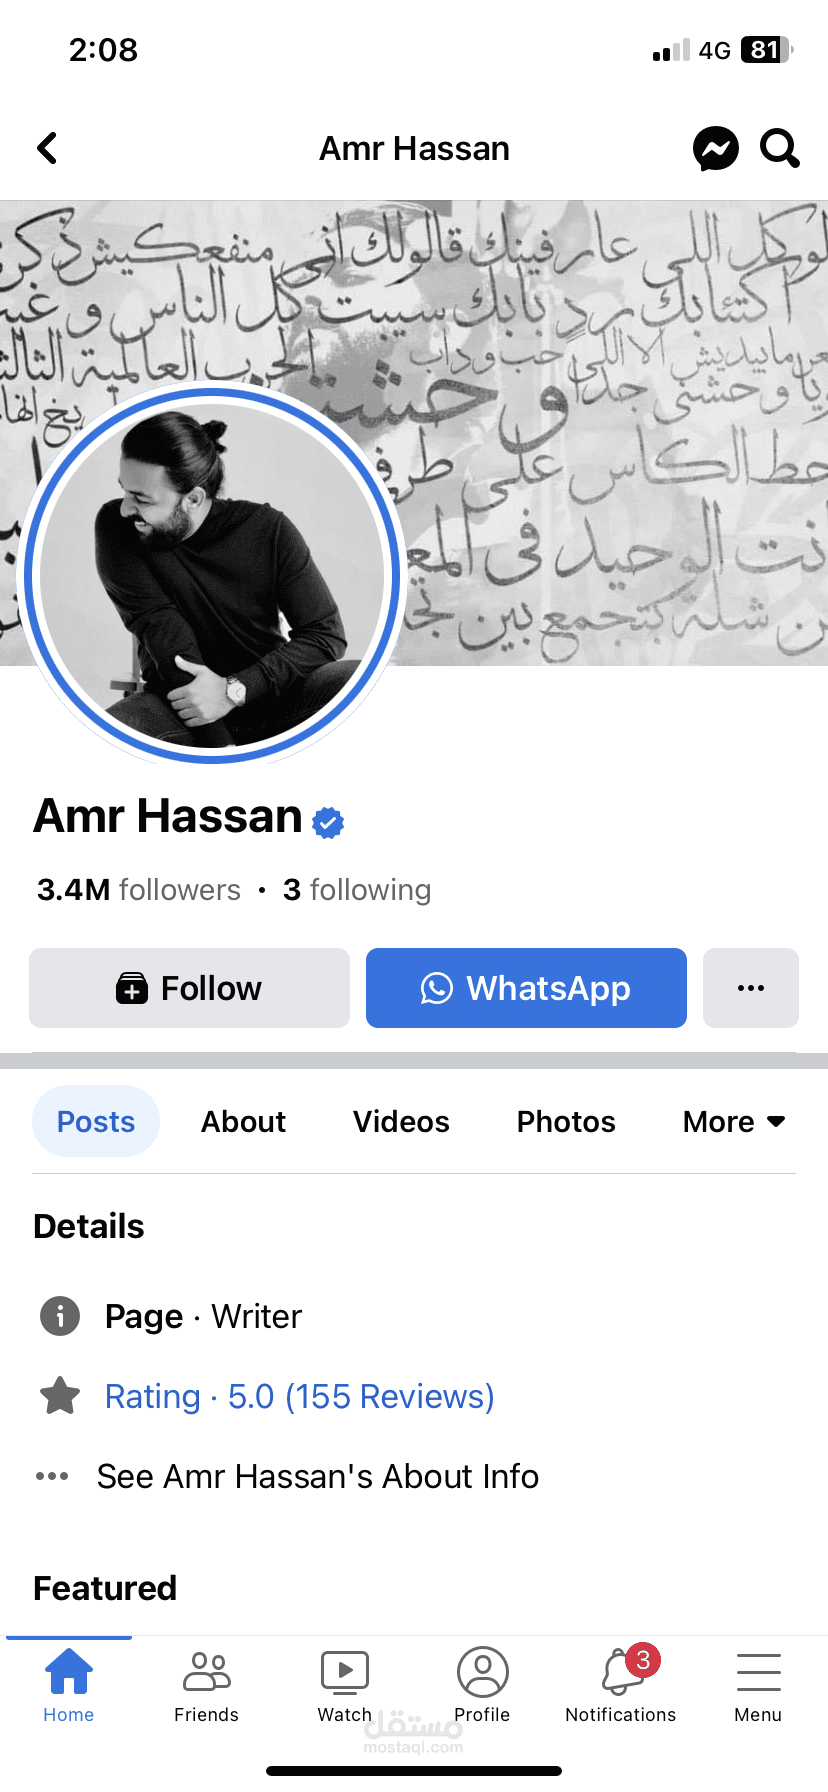Open the Home tab icon
The image size is (828, 1792).
point(68,1672)
